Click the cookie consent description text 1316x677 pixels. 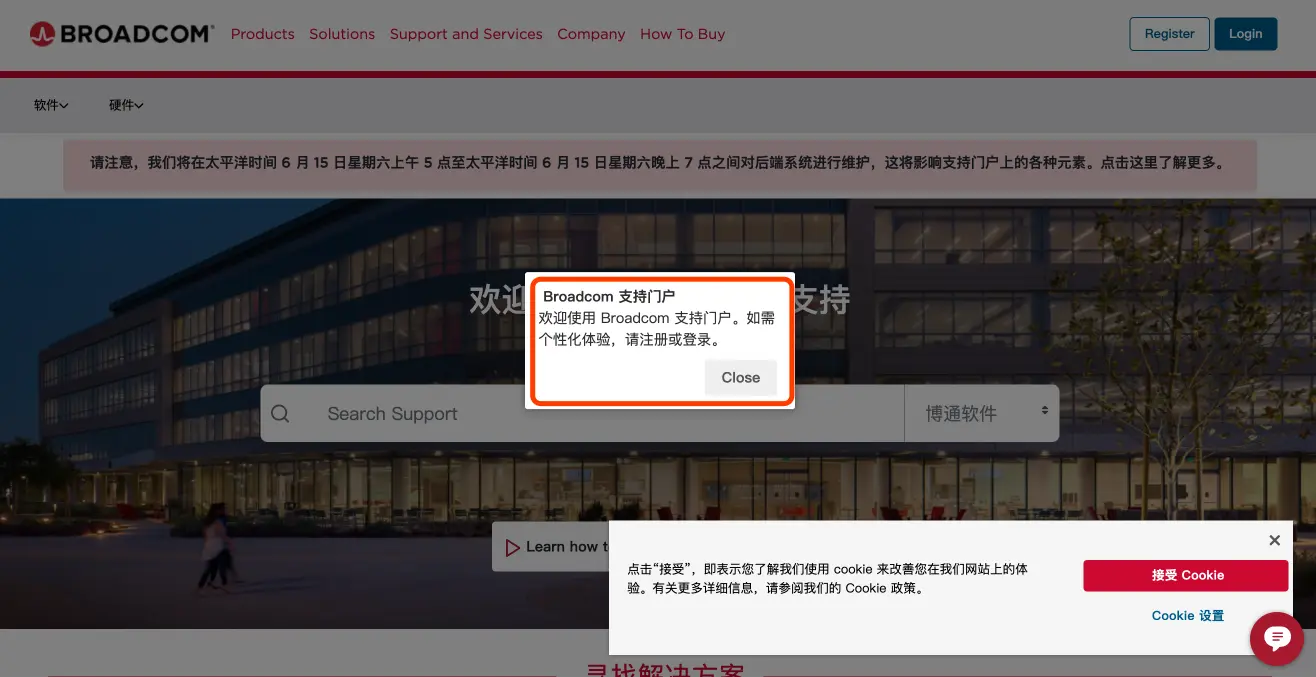click(827, 578)
